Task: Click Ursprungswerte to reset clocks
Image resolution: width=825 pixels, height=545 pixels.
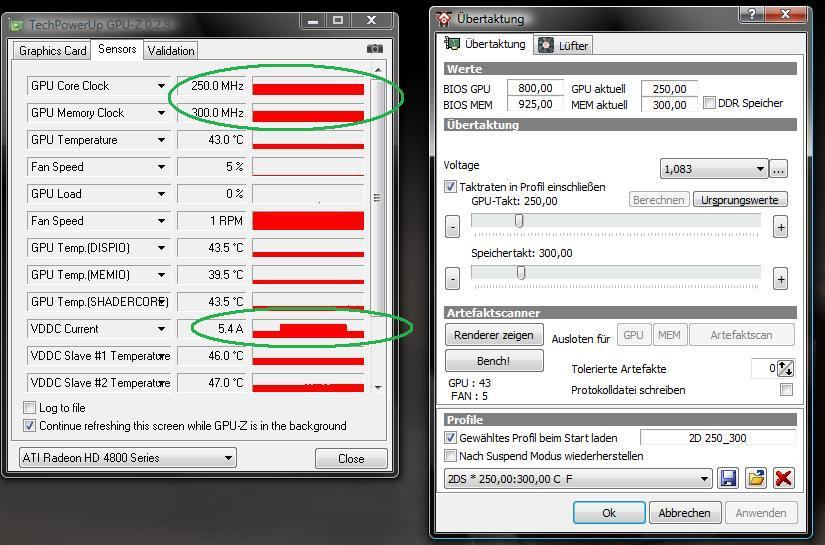Action: 740,200
